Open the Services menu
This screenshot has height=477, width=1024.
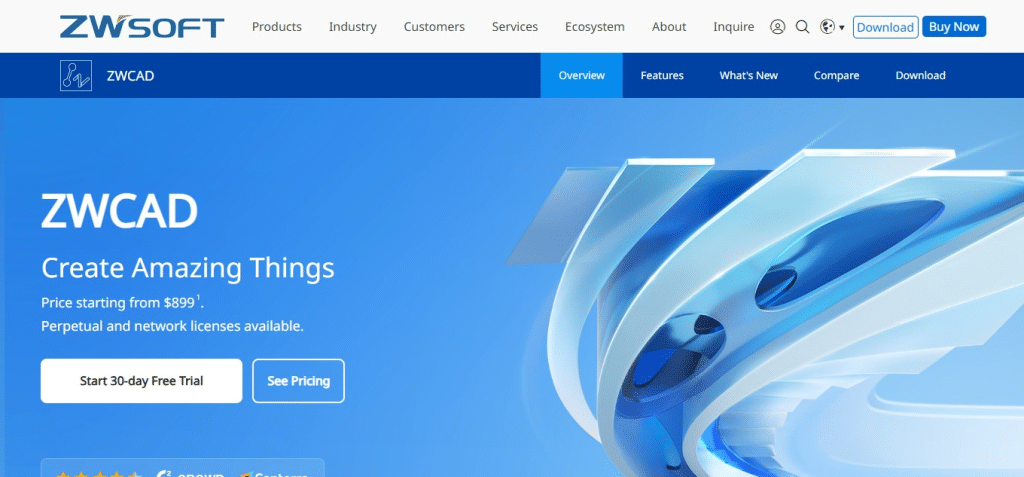click(515, 27)
